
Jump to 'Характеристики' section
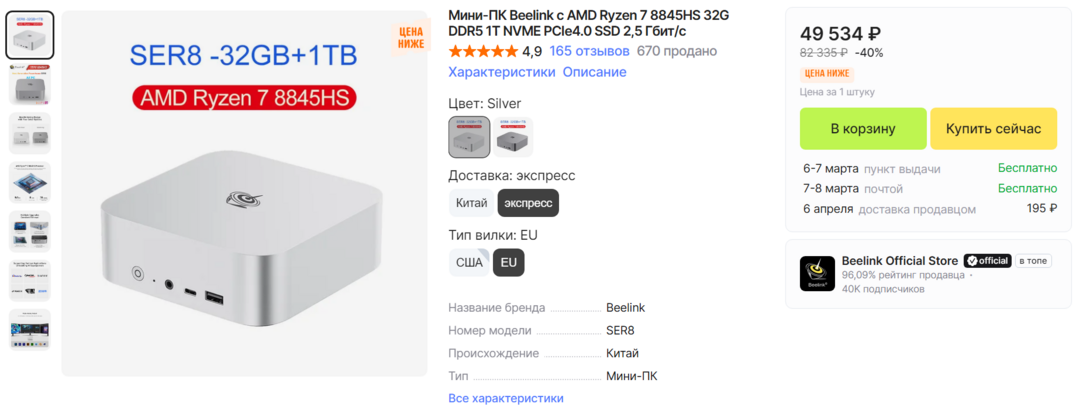click(501, 72)
